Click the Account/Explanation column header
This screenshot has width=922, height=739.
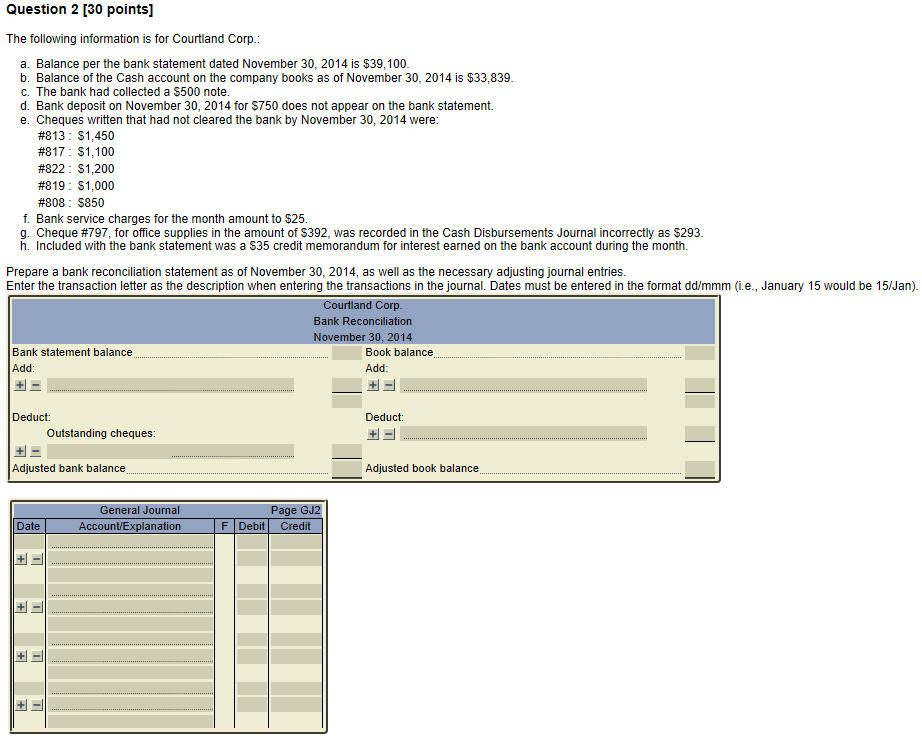[130, 526]
